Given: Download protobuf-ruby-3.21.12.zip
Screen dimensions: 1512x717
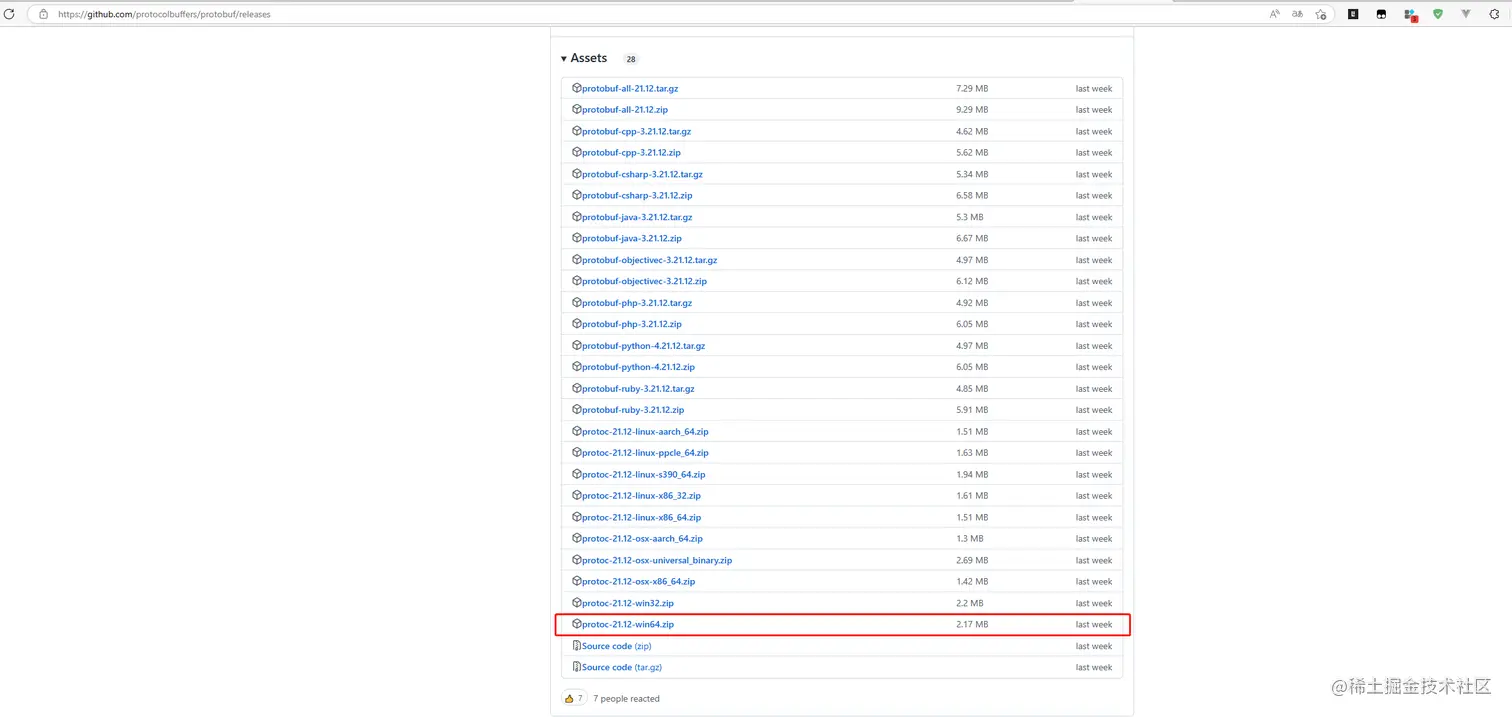Looking at the screenshot, I should coord(633,410).
